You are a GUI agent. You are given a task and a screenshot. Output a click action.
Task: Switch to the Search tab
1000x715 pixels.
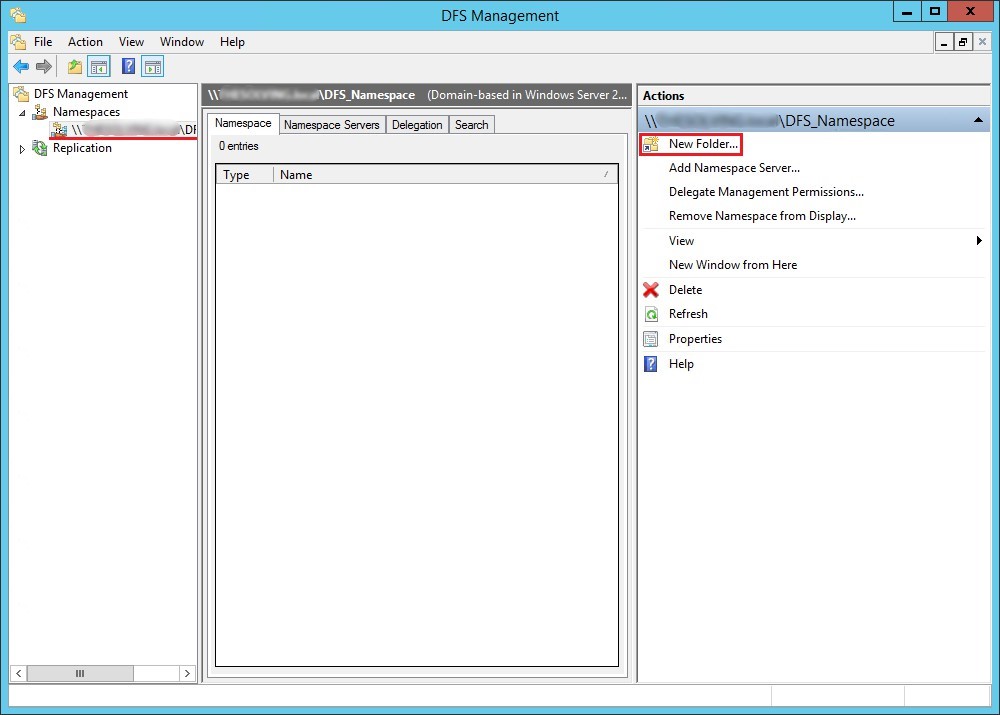471,125
